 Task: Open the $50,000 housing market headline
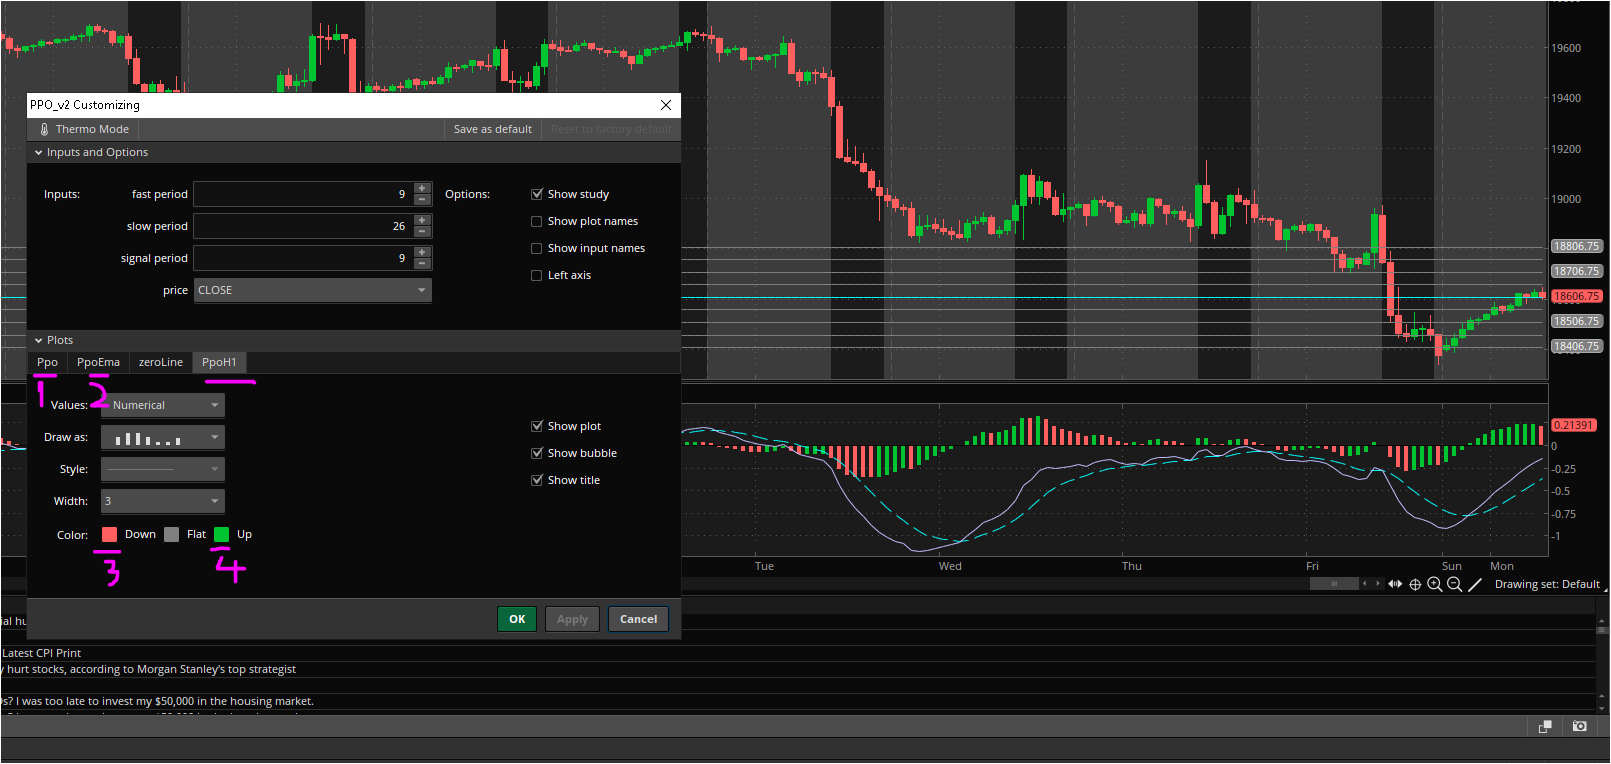158,701
